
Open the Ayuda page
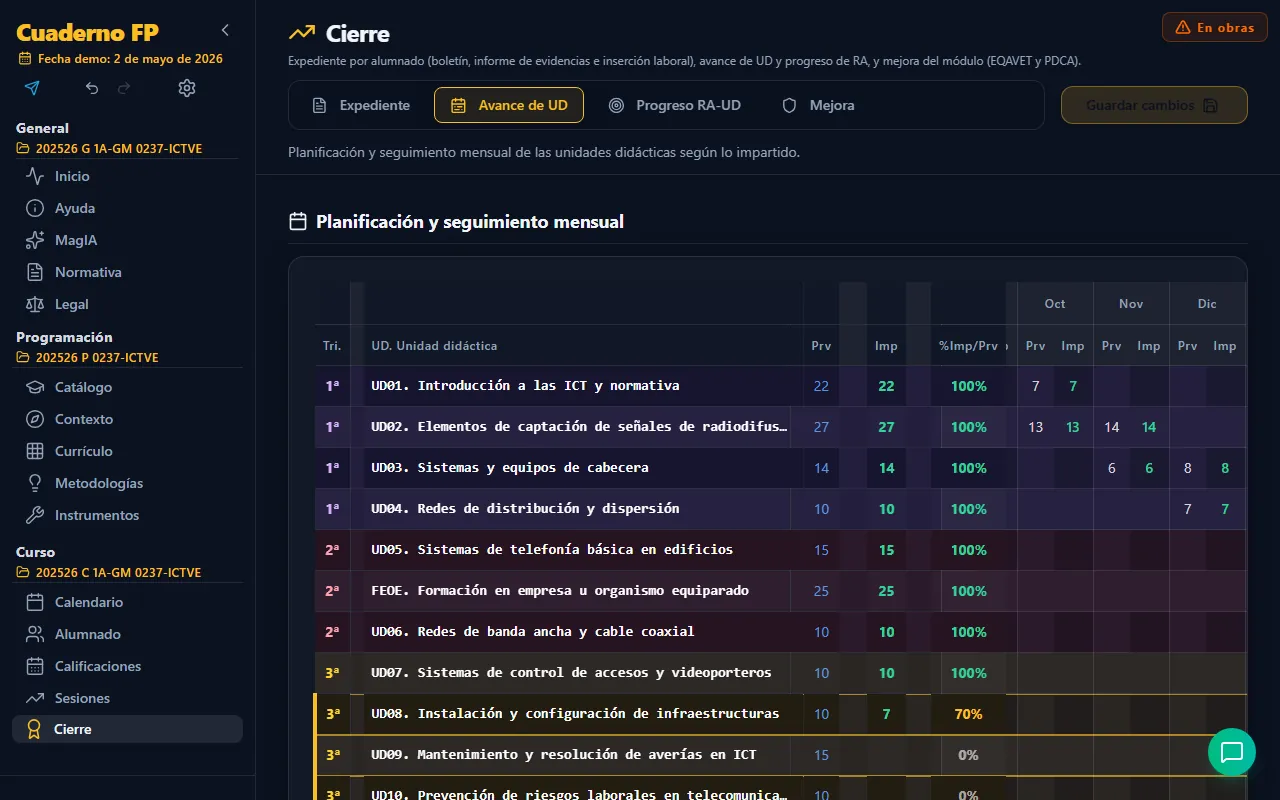[127, 208]
